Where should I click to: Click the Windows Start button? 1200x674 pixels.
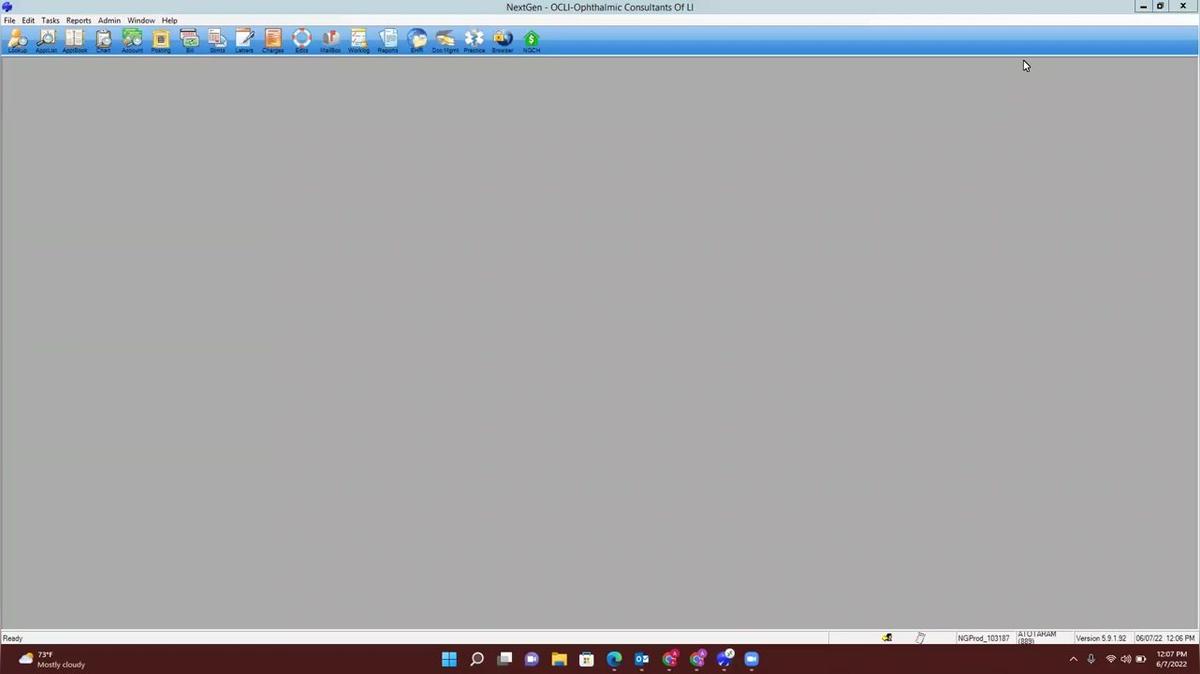click(449, 659)
